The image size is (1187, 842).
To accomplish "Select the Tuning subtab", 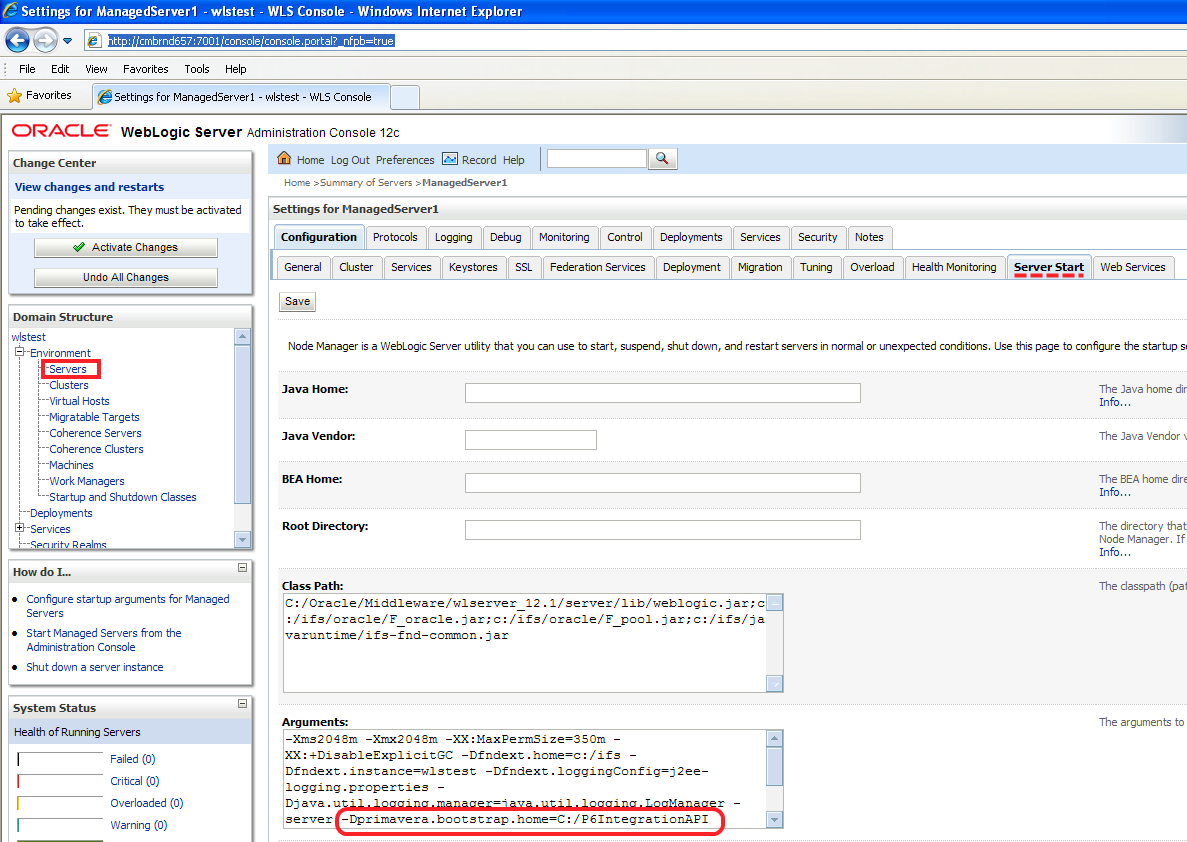I will [816, 267].
